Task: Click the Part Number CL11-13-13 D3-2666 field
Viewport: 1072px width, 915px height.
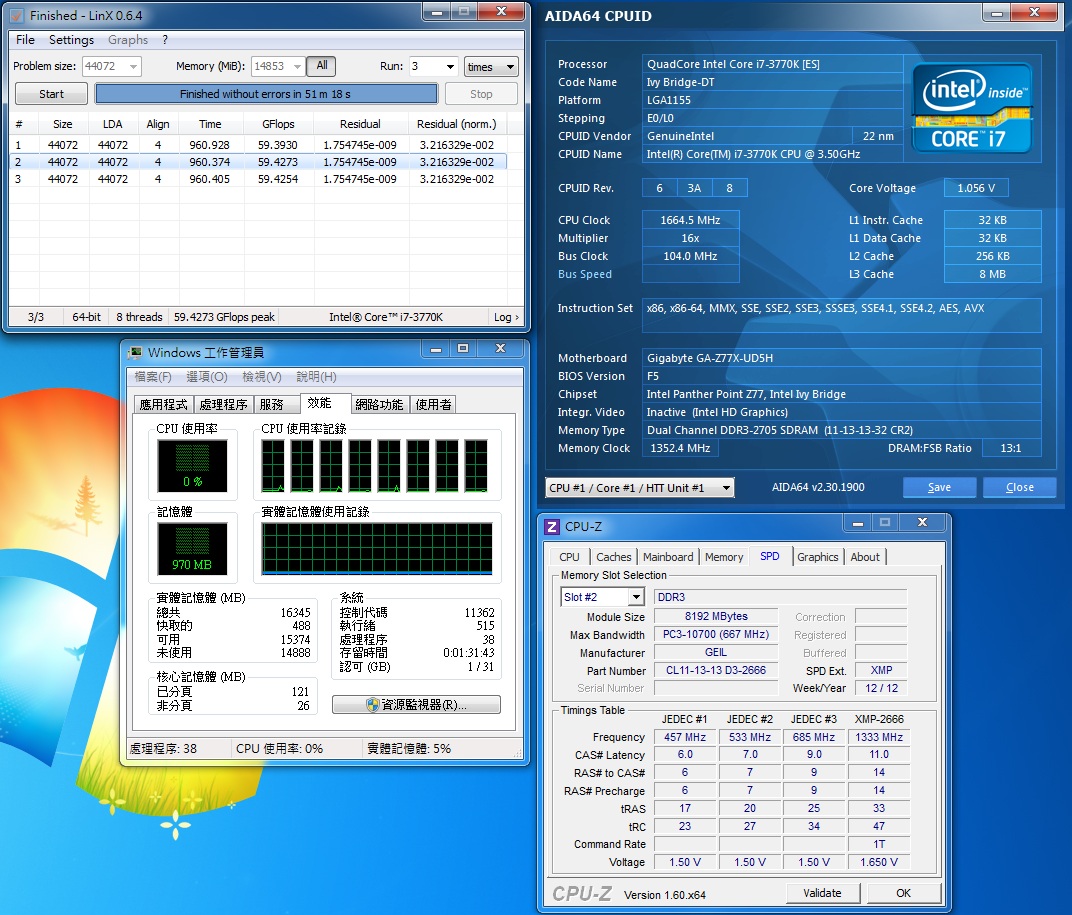Action: 716,670
